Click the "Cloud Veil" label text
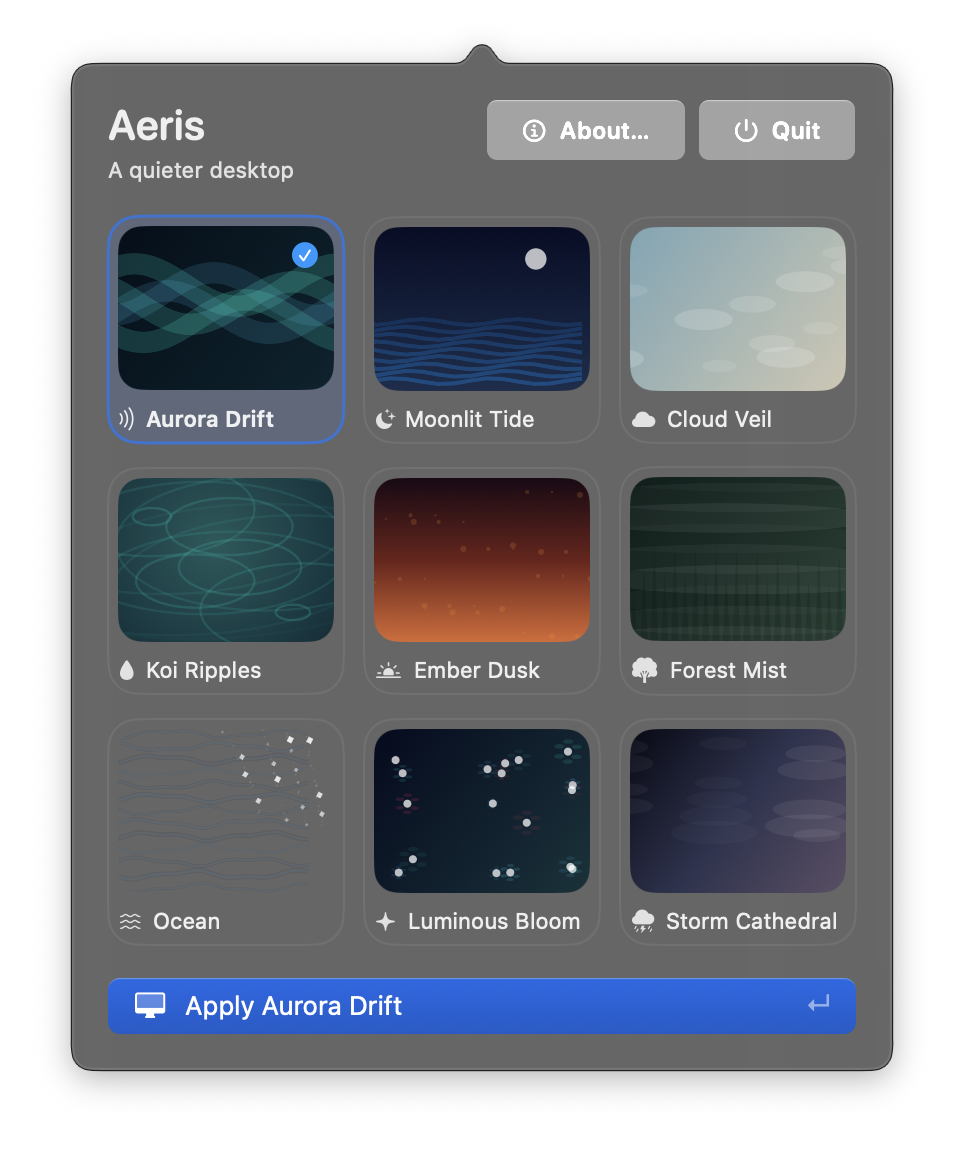Image resolution: width=964 pixels, height=1150 pixels. [x=719, y=419]
